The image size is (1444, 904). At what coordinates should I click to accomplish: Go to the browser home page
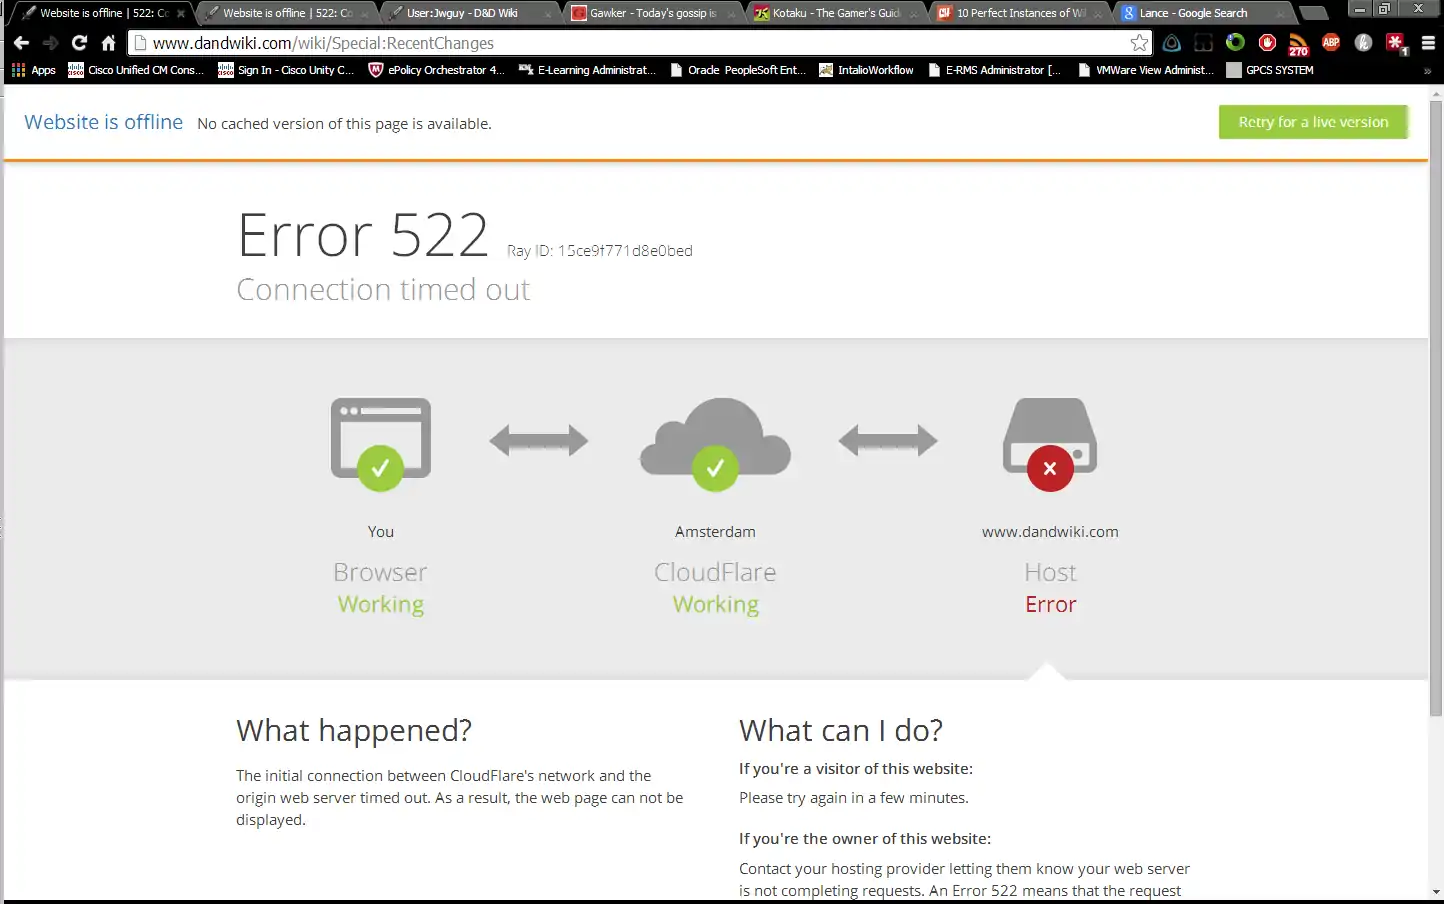coord(108,43)
